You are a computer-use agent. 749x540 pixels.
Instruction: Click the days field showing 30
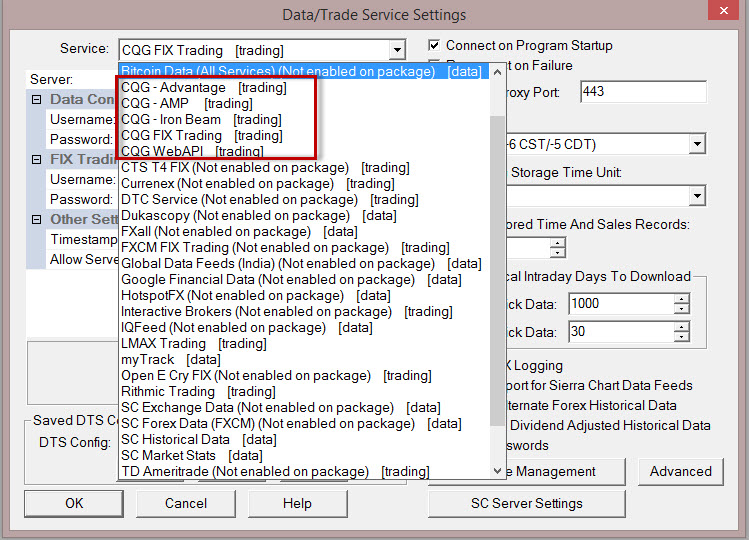[x=621, y=332]
